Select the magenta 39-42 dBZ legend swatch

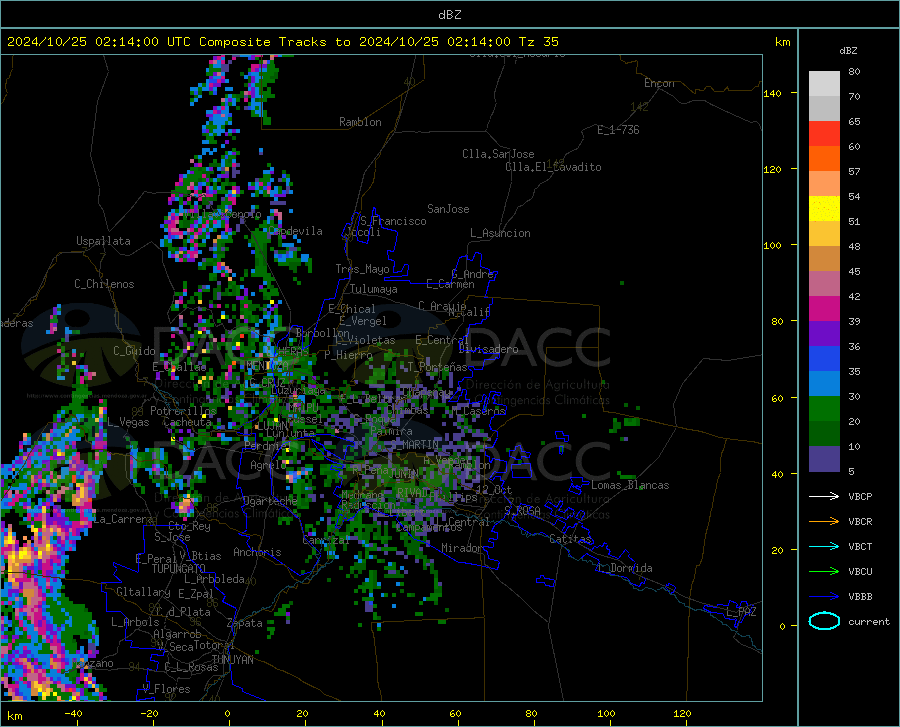(824, 309)
